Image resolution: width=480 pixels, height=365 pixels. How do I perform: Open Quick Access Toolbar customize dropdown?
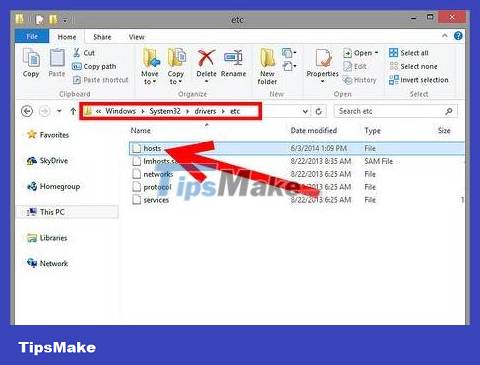point(65,20)
